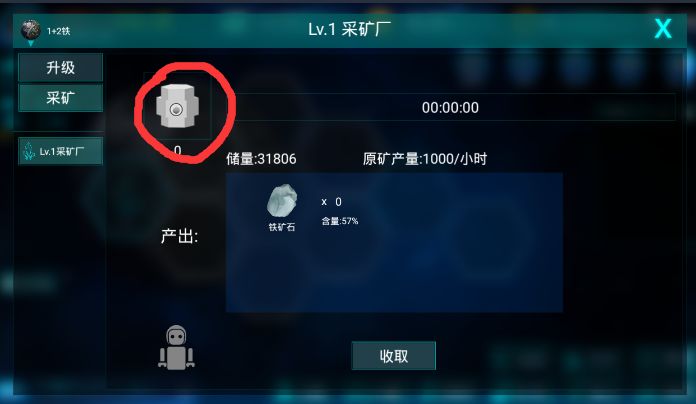Expand the cyan arrow under the planet icon
This screenshot has width=696, height=404.
point(31,43)
